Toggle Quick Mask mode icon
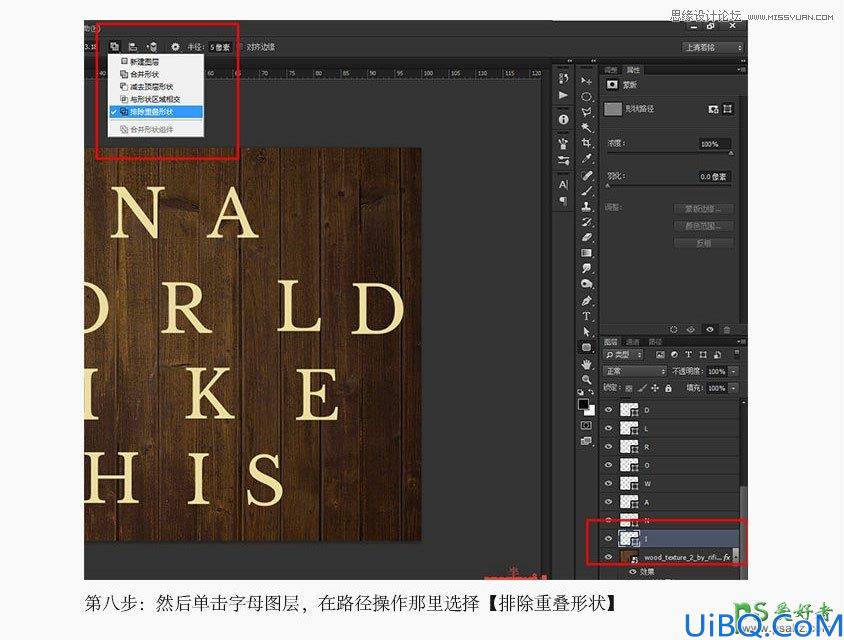 click(x=586, y=425)
